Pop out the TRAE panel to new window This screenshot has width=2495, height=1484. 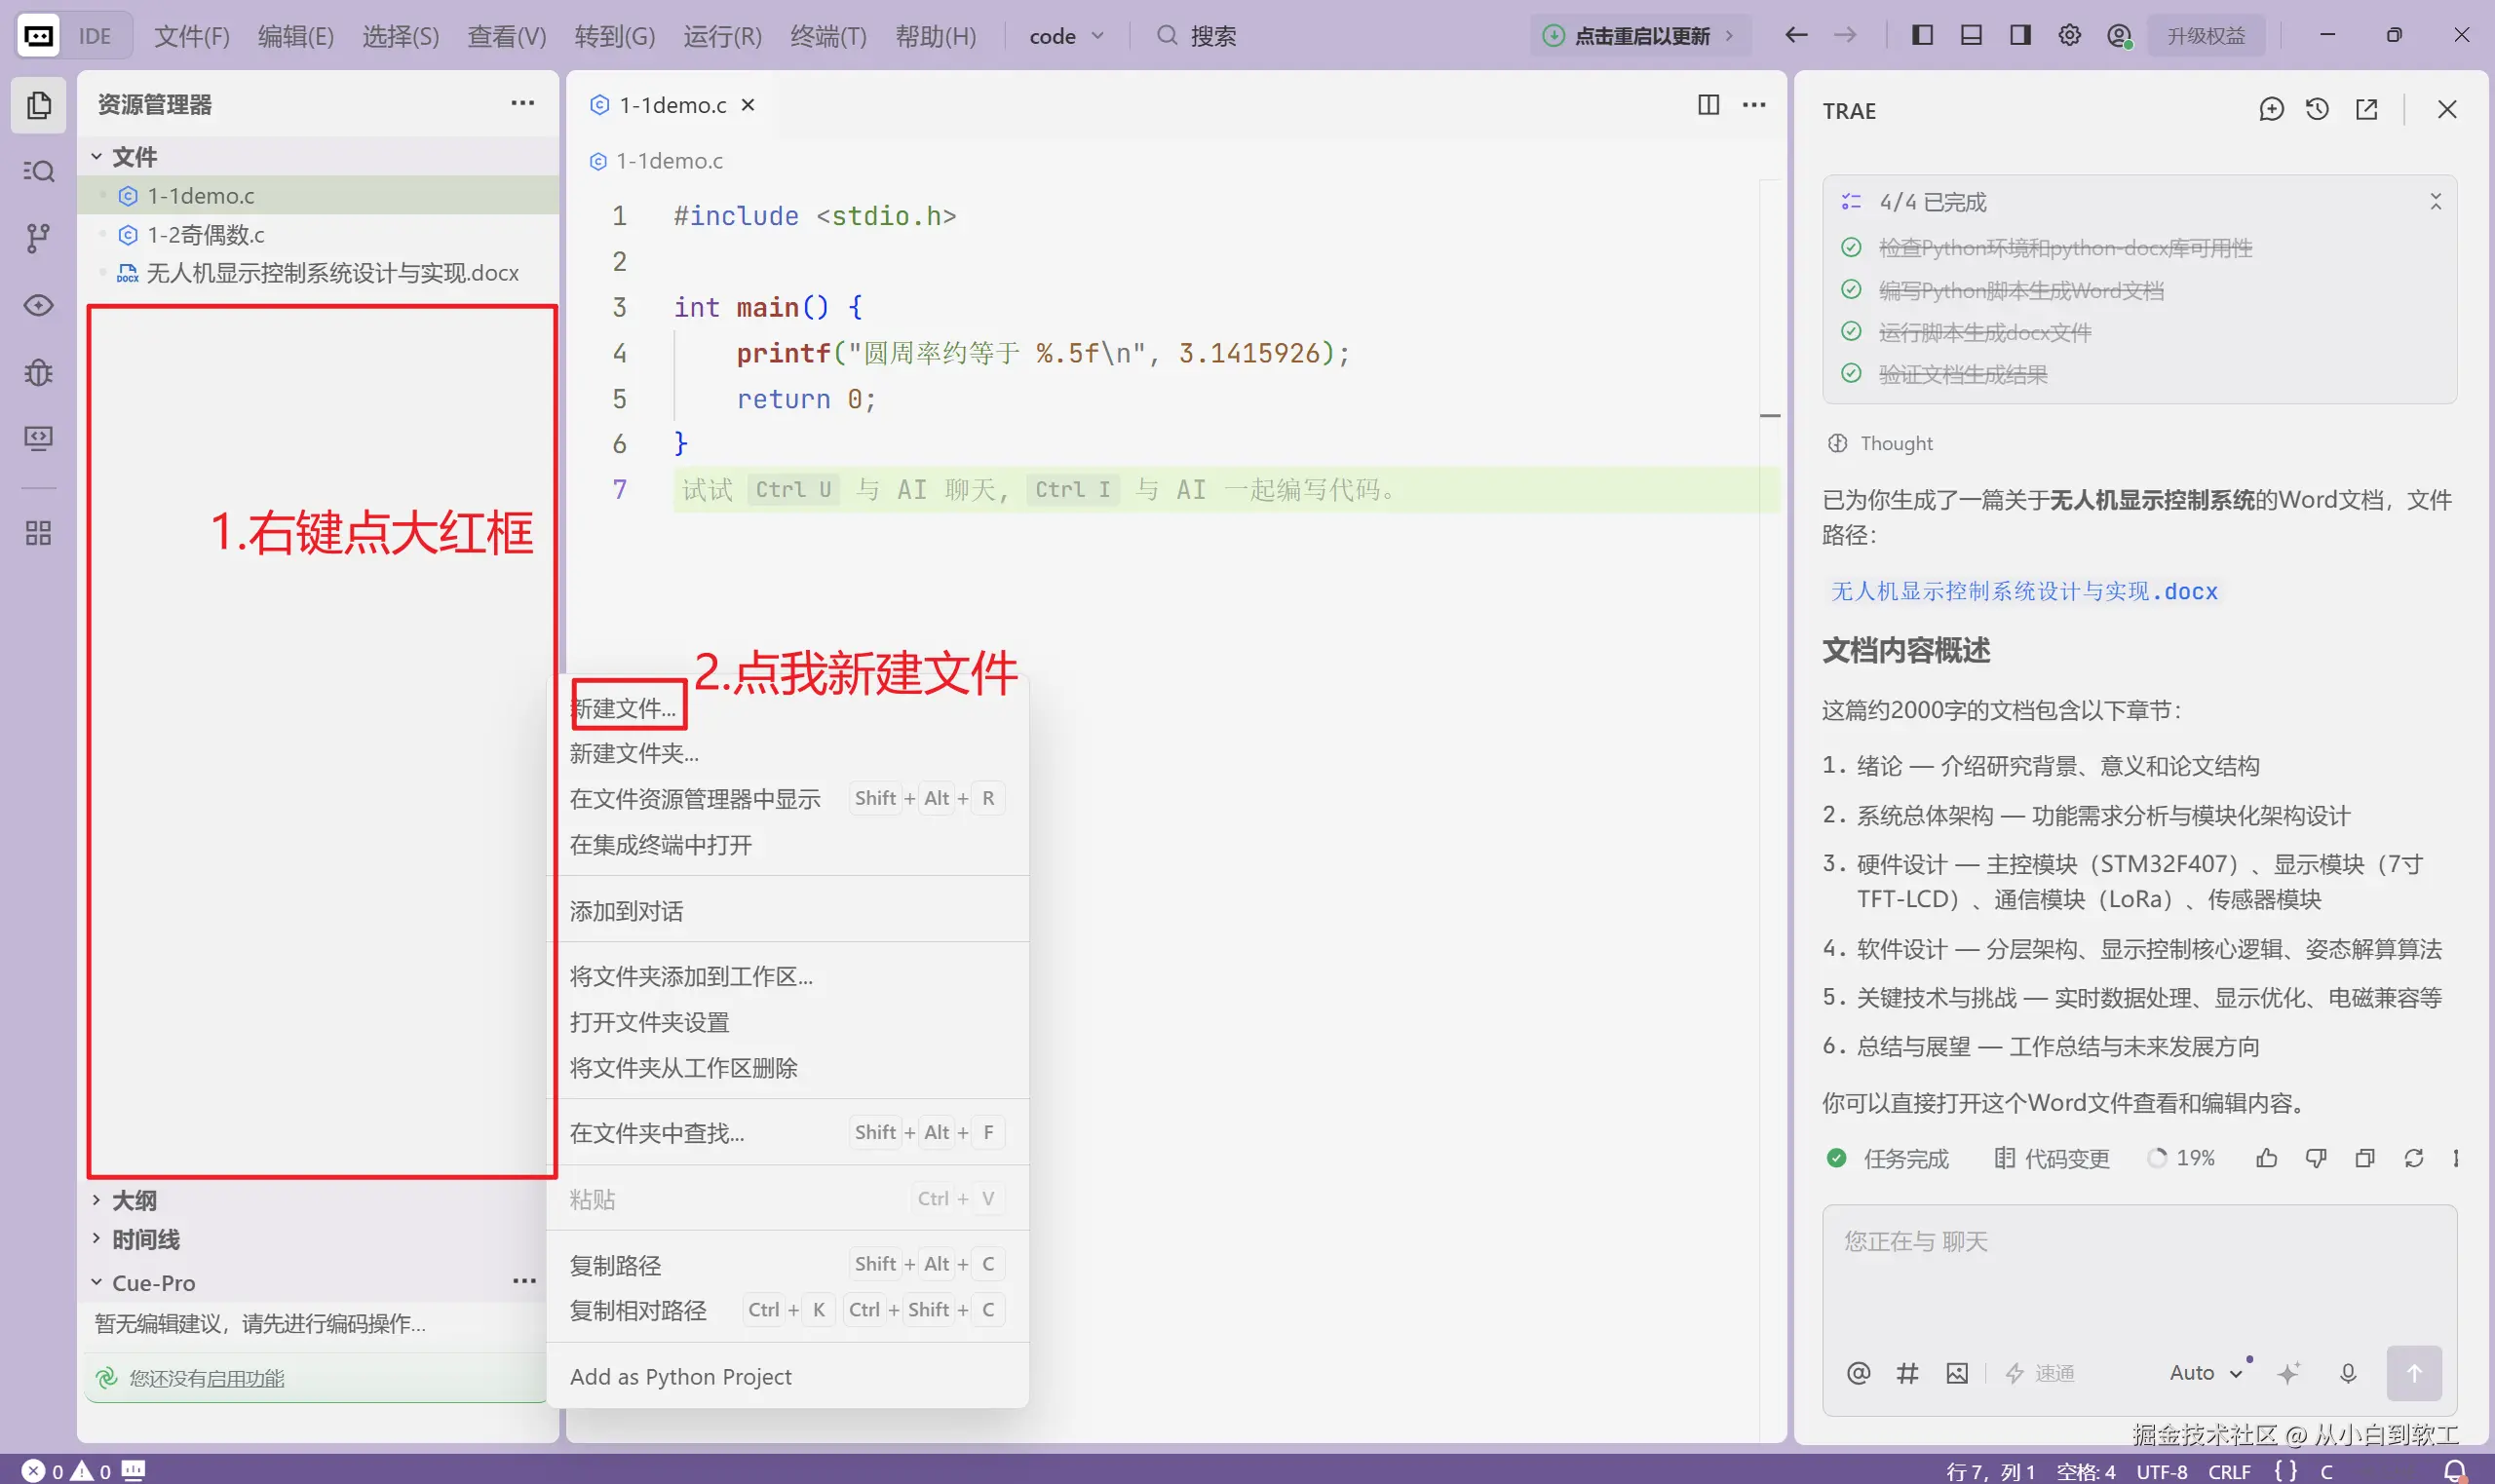[2366, 110]
